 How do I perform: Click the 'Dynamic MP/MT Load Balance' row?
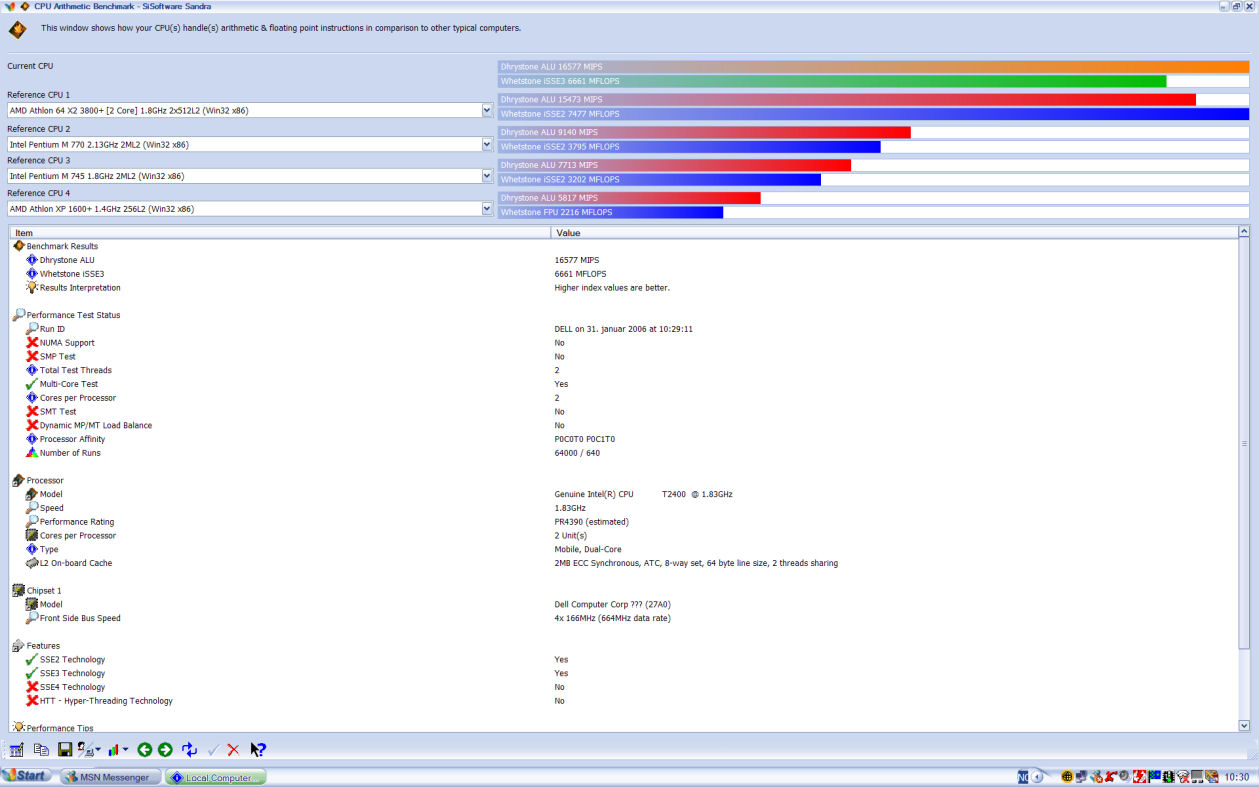click(x=96, y=425)
